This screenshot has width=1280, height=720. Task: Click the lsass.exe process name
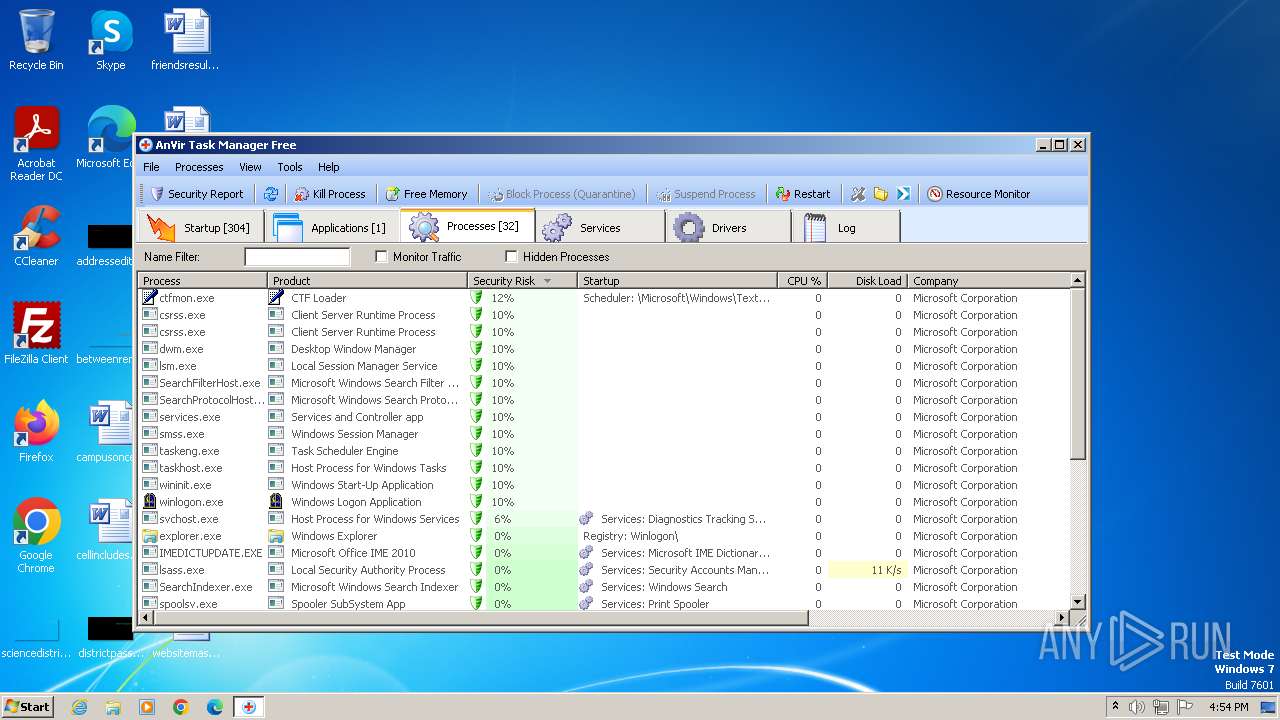coord(181,570)
